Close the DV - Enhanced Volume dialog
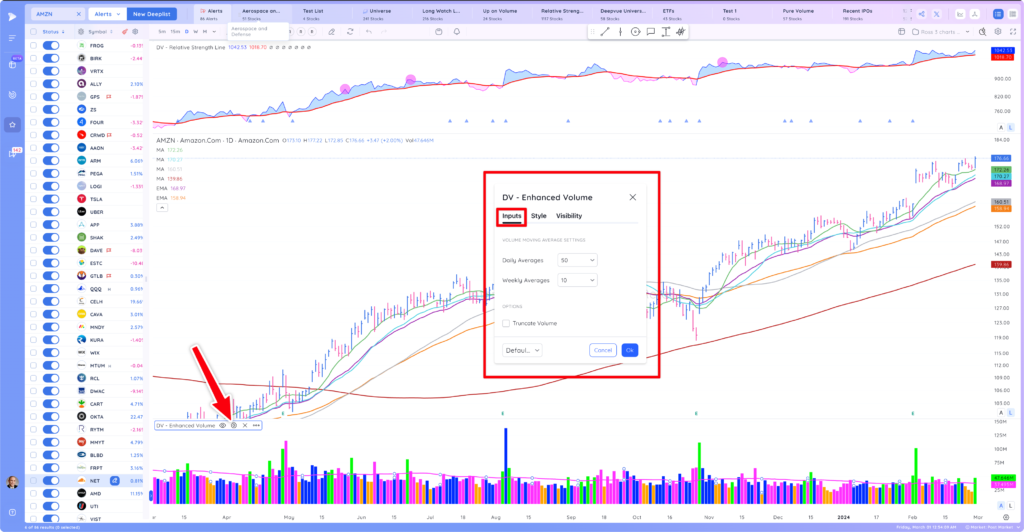This screenshot has width=1024, height=532. pos(632,197)
